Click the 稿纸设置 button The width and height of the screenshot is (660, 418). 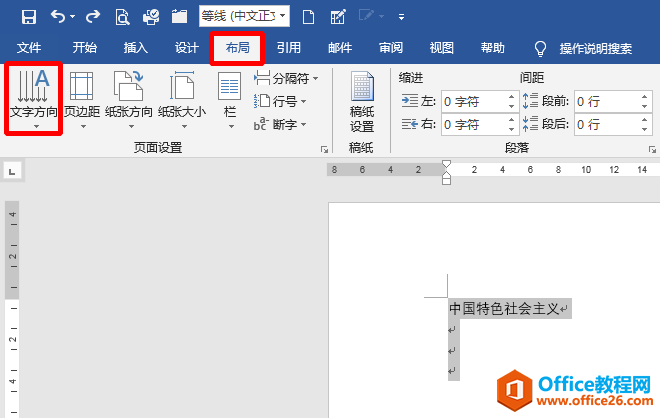[362, 102]
